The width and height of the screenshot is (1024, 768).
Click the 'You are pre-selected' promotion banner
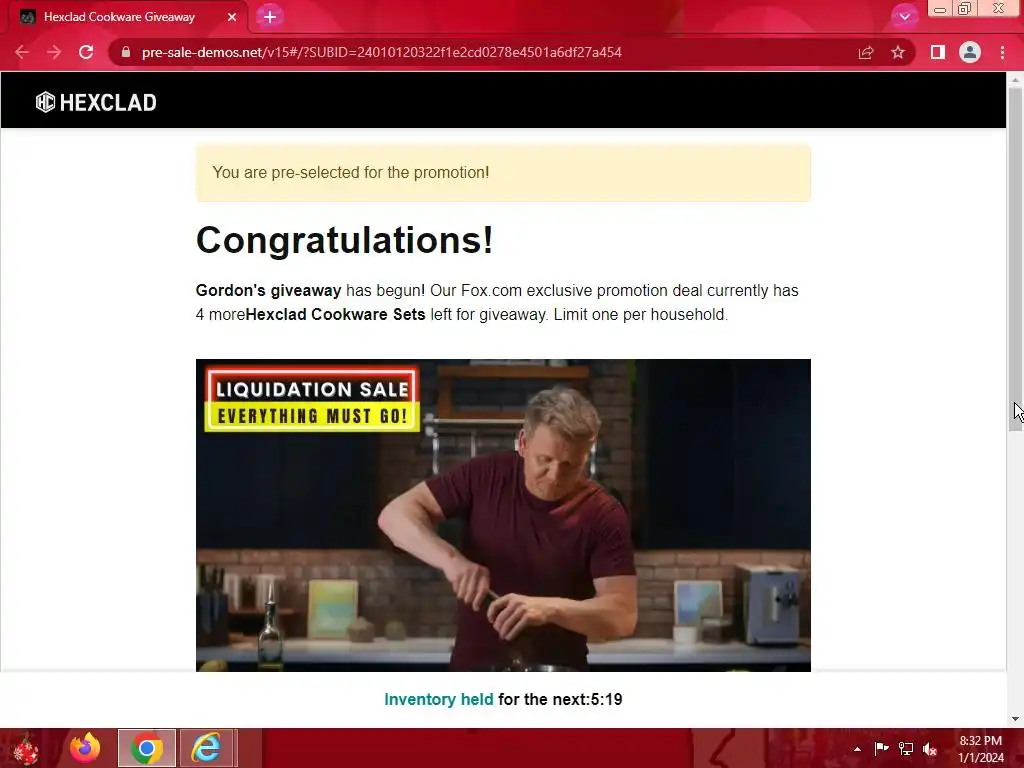(503, 172)
